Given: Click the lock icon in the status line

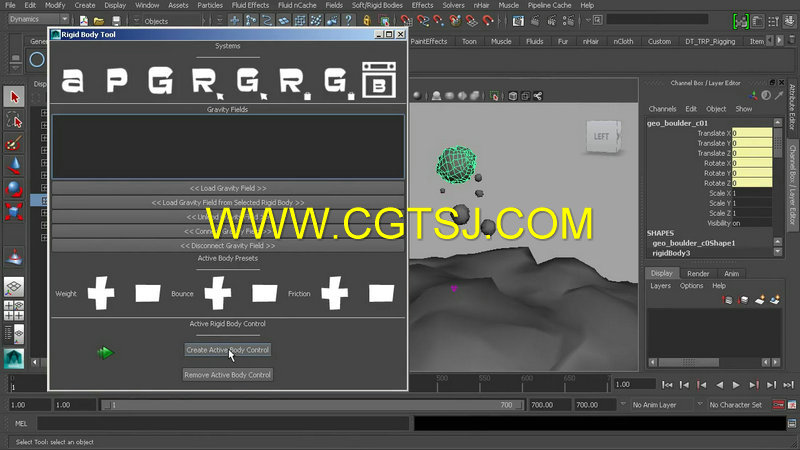Looking at the screenshot, I should tap(366, 20).
